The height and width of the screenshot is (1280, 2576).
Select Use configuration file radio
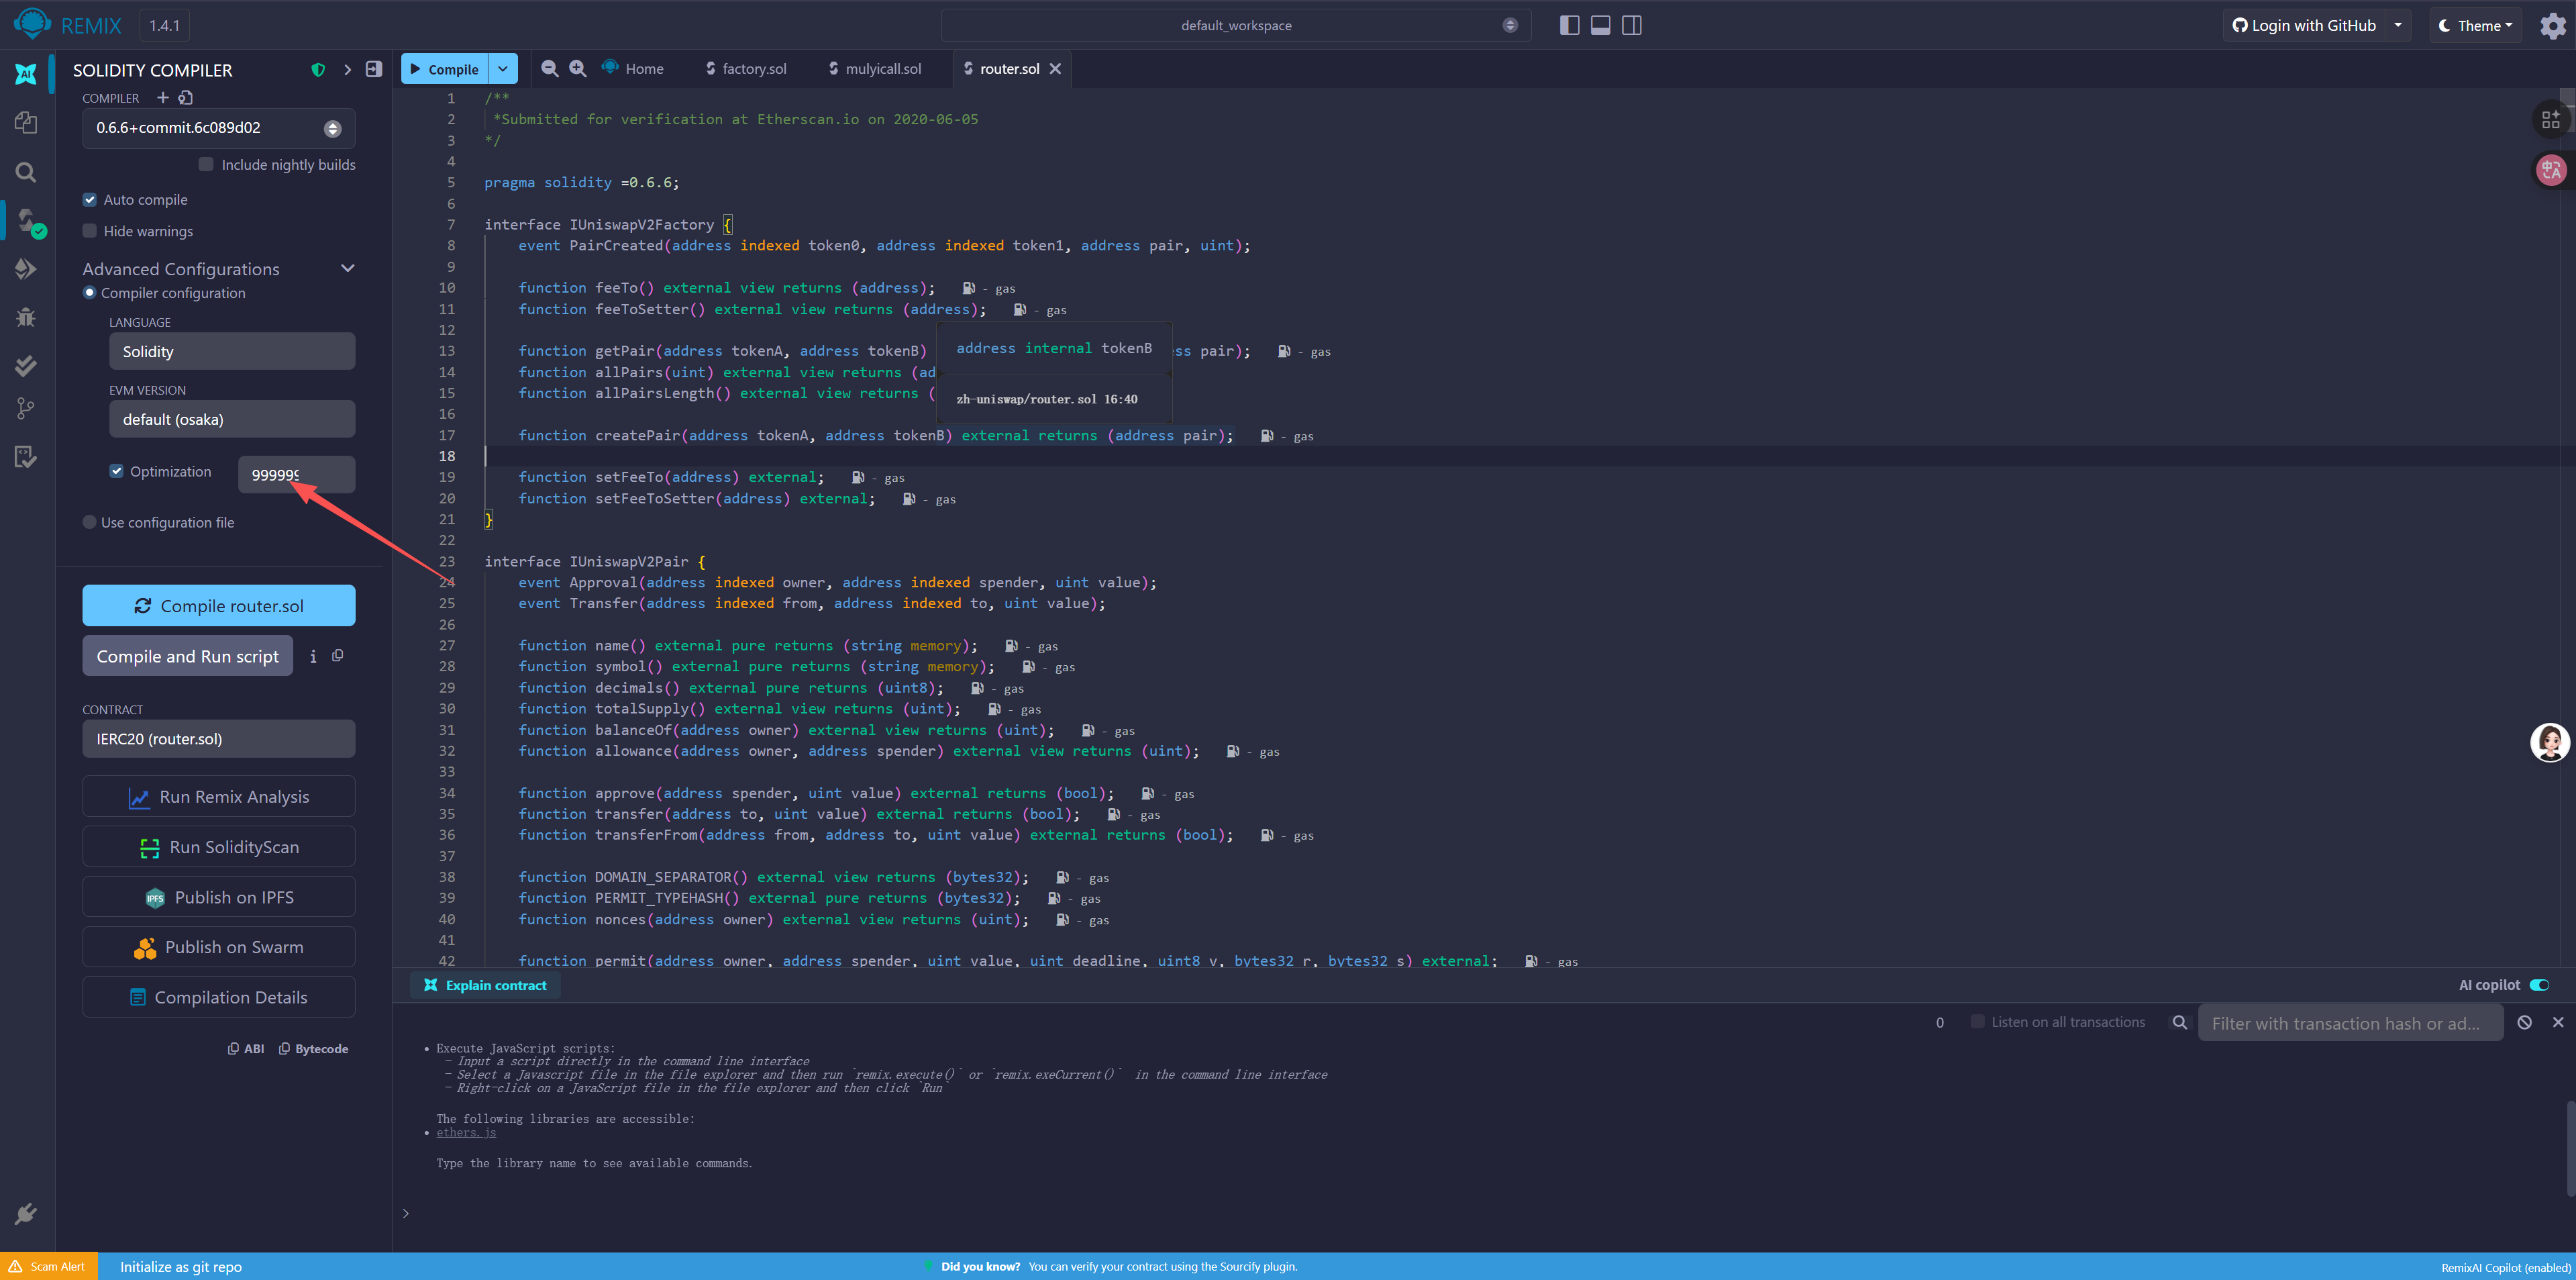(x=90, y=522)
